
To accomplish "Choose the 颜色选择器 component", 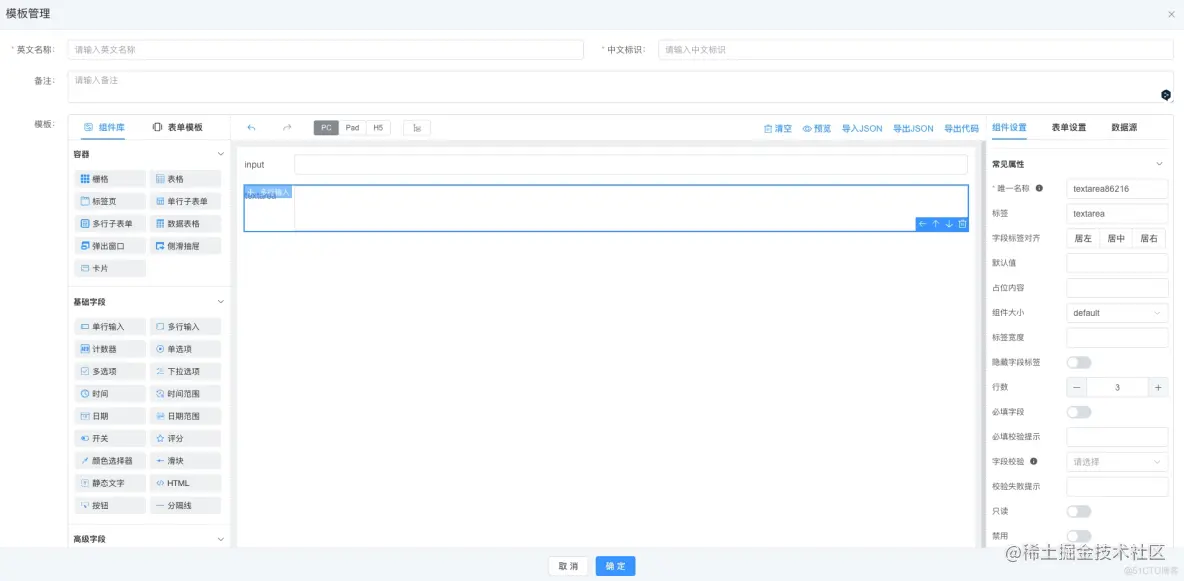I will coord(110,460).
